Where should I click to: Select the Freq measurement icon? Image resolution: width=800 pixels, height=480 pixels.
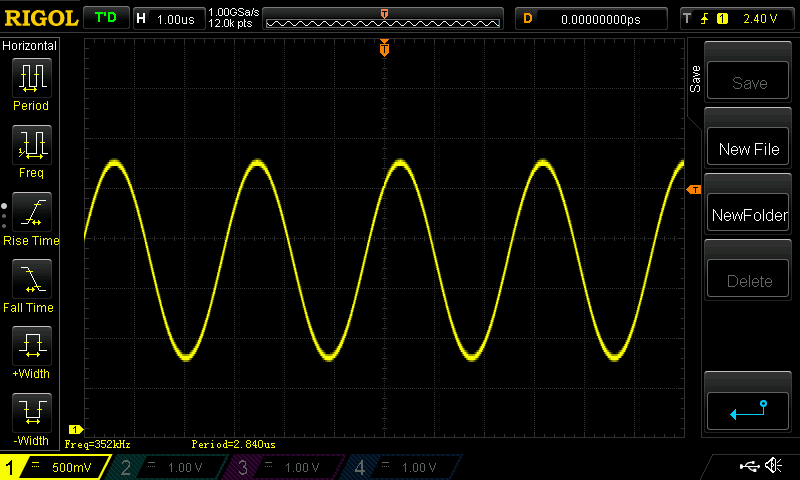[x=32, y=145]
